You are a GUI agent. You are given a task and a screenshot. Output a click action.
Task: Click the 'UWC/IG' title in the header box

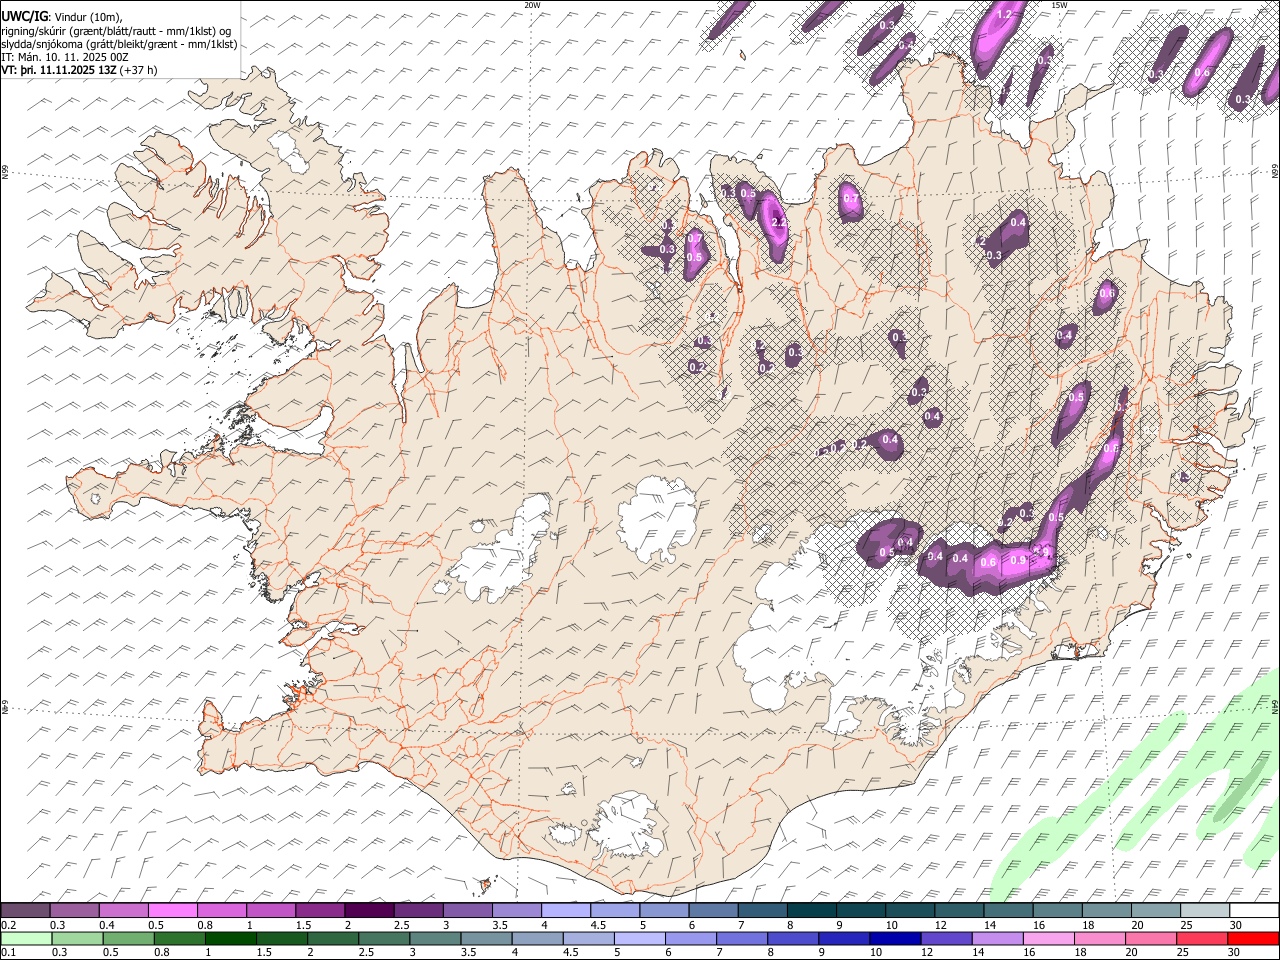pos(24,17)
